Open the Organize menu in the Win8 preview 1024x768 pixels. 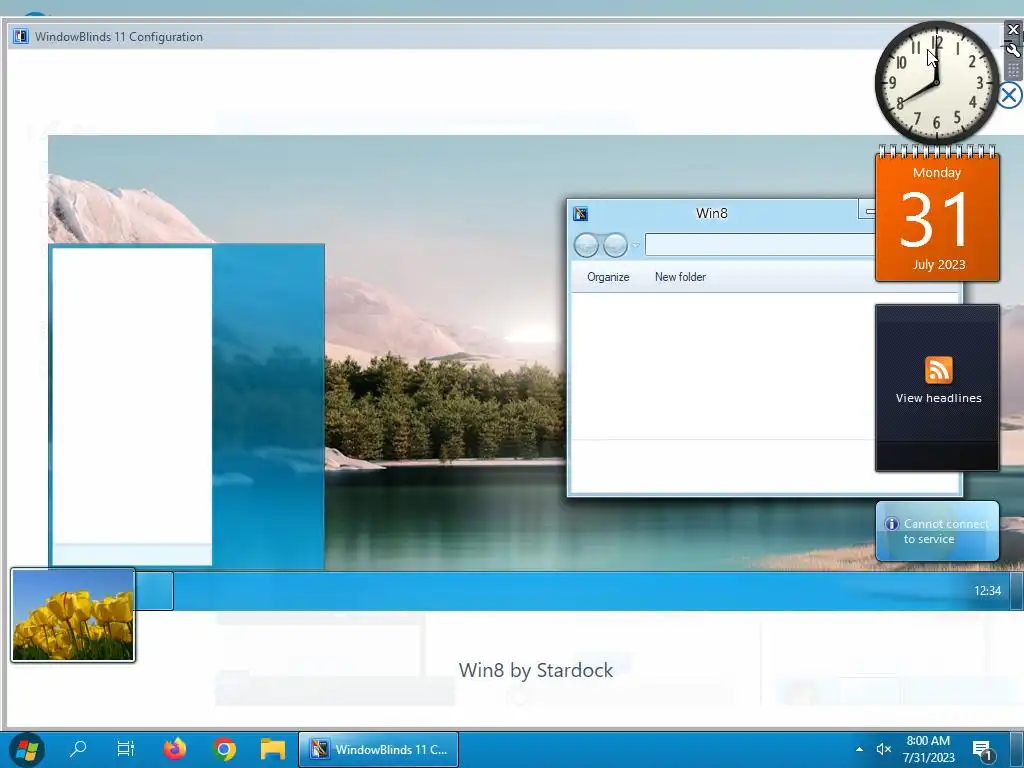(x=608, y=277)
